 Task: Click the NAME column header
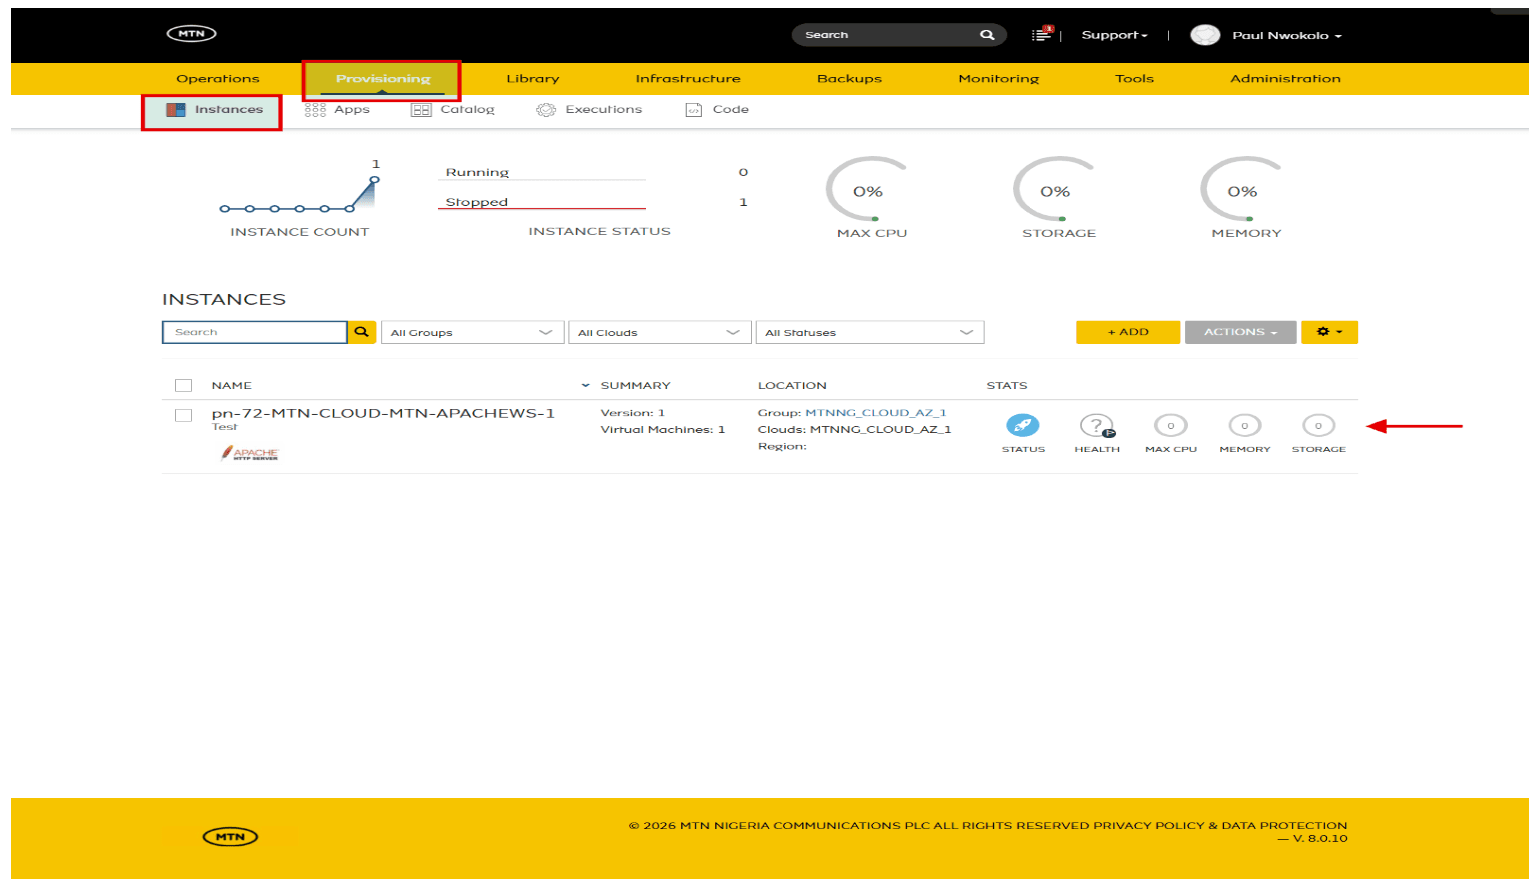click(231, 385)
